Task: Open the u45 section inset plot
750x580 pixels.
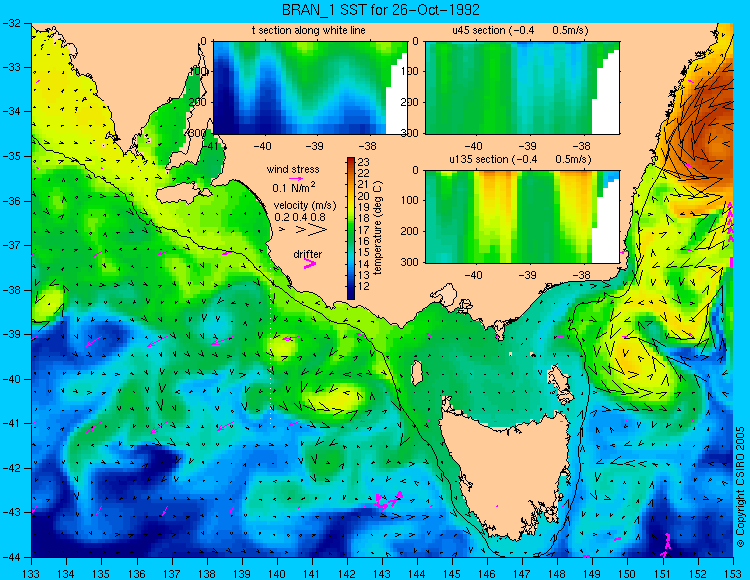Action: tap(522, 88)
